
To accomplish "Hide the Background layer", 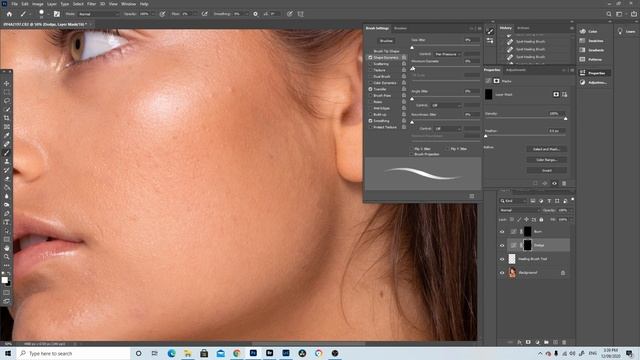I will click(x=502, y=273).
